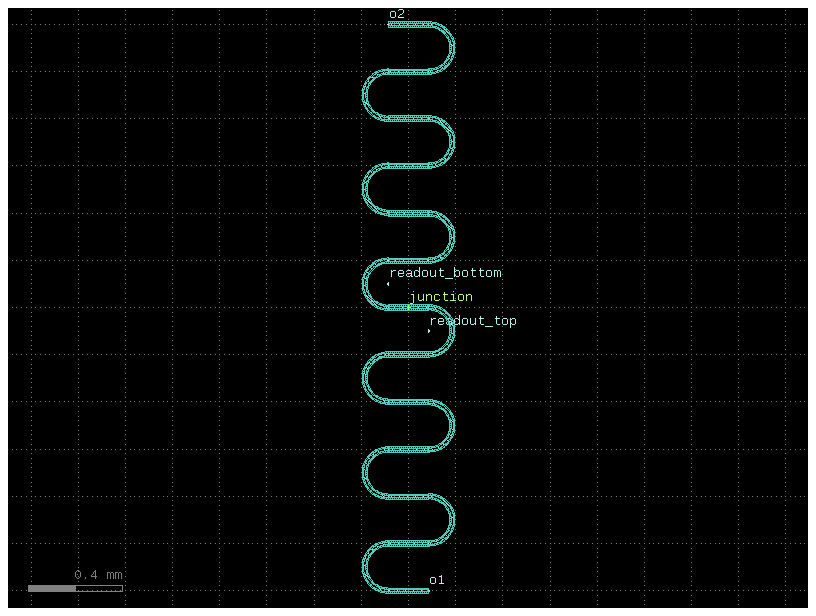816x616 pixels.
Task: Click the topmost right-side meander bend
Action: [x=454, y=47]
